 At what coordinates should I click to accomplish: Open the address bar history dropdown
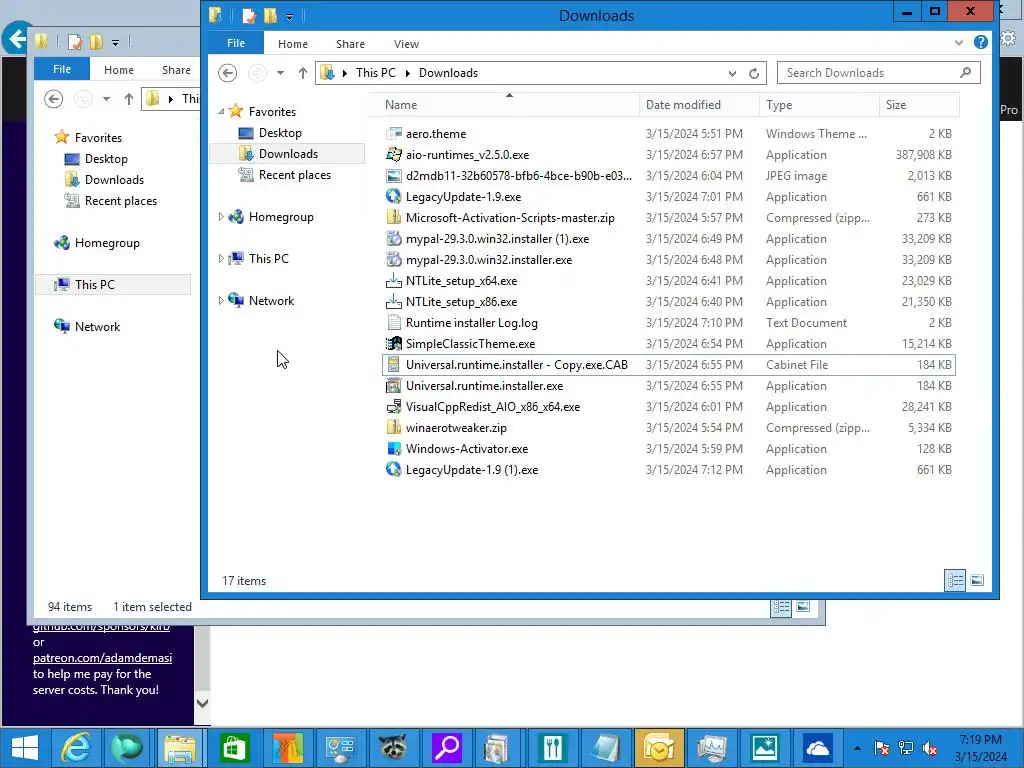732,73
